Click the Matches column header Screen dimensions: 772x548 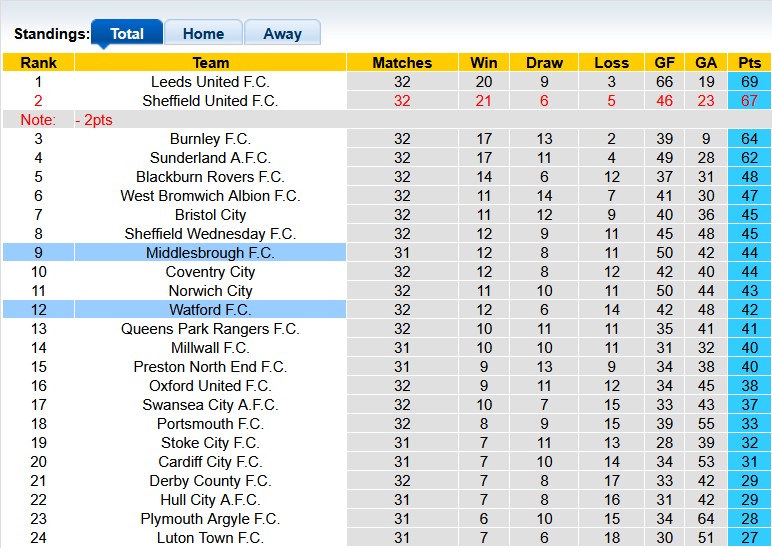coord(402,62)
